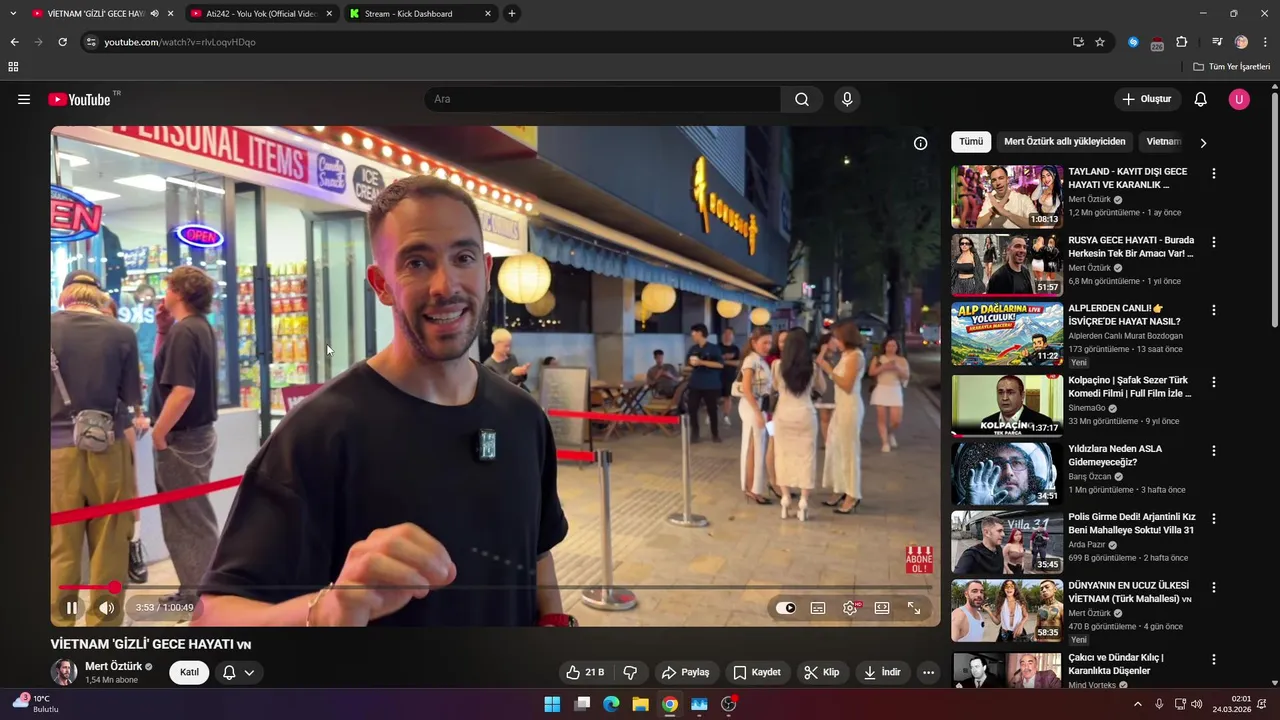This screenshot has width=1280, height=720.
Task: Switch to theater mode
Action: pyautogui.click(x=882, y=608)
